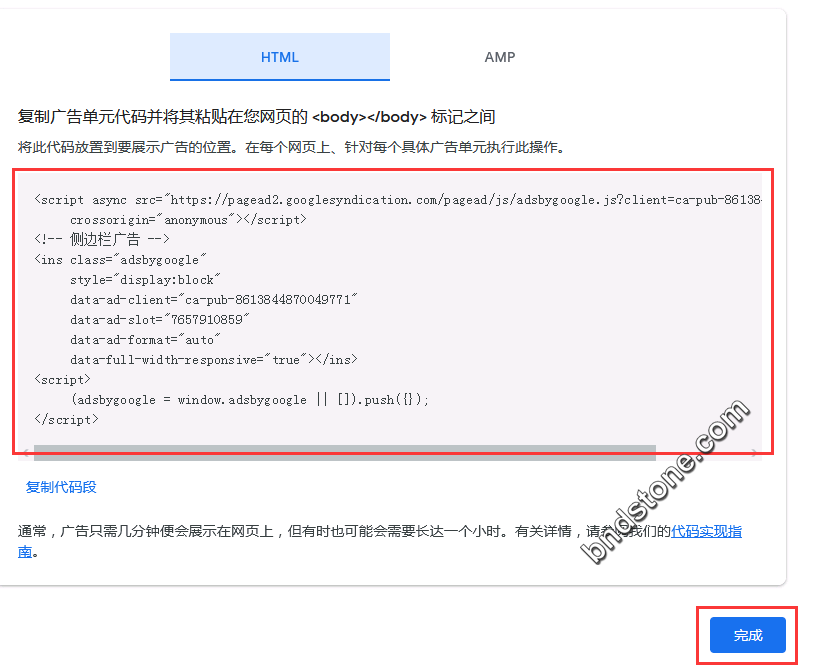Click the 复制代码段 link
The height and width of the screenshot is (671, 816).
coord(61,487)
